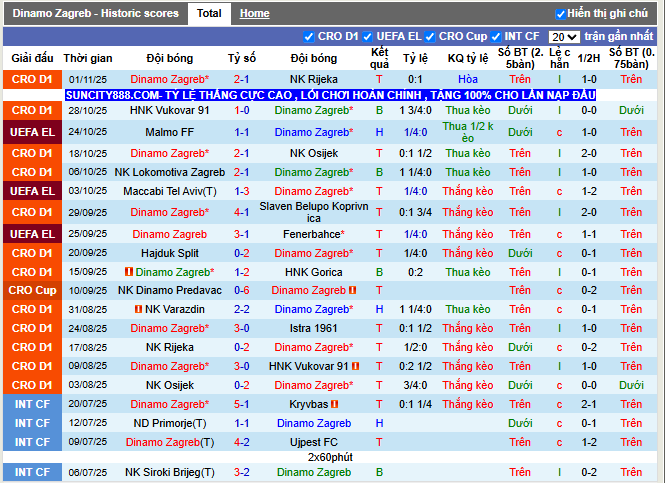Uncheck the CRO Cup league filter
The width and height of the screenshot is (665, 483).
coord(430,37)
